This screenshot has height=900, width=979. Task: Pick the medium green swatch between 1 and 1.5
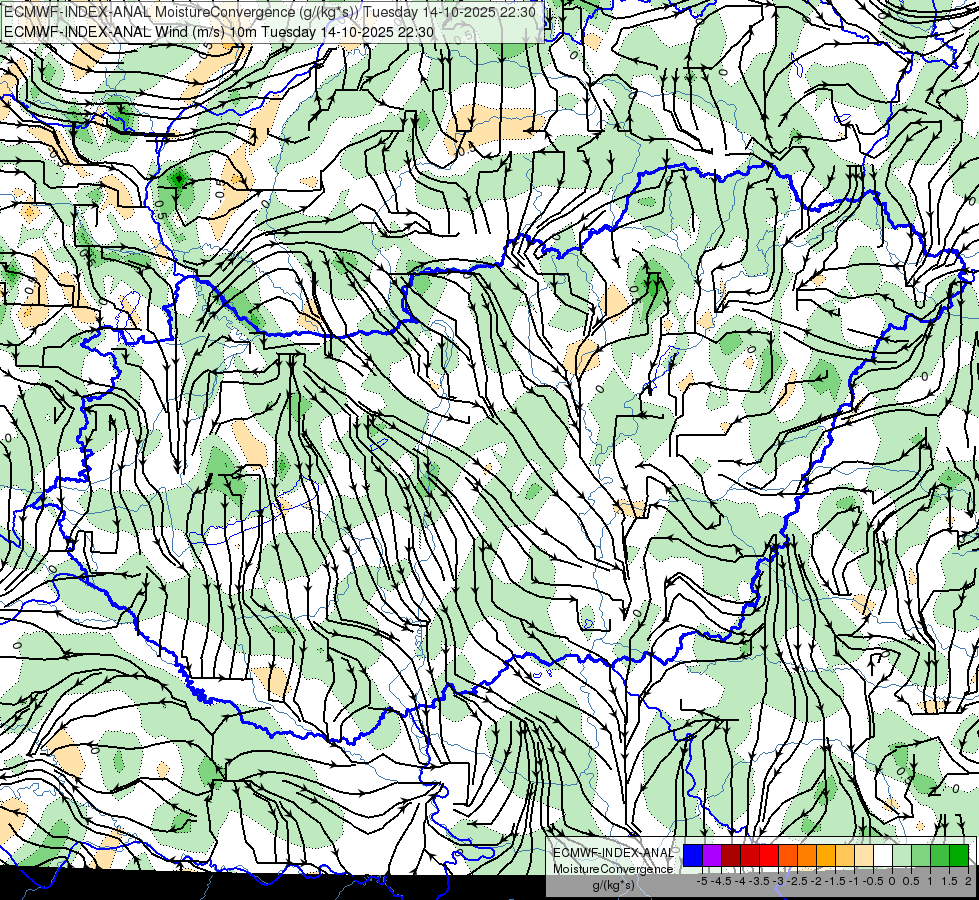pyautogui.click(x=940, y=855)
